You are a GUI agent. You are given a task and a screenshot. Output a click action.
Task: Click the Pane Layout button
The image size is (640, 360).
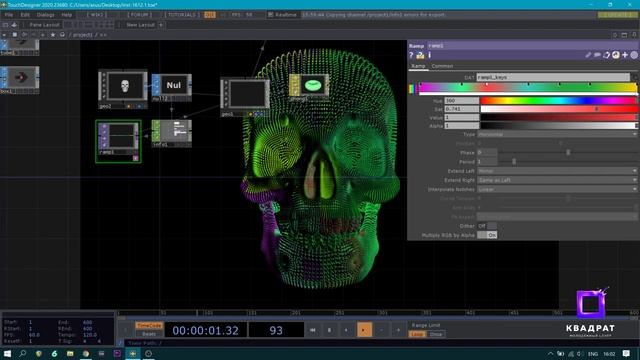pos(44,25)
